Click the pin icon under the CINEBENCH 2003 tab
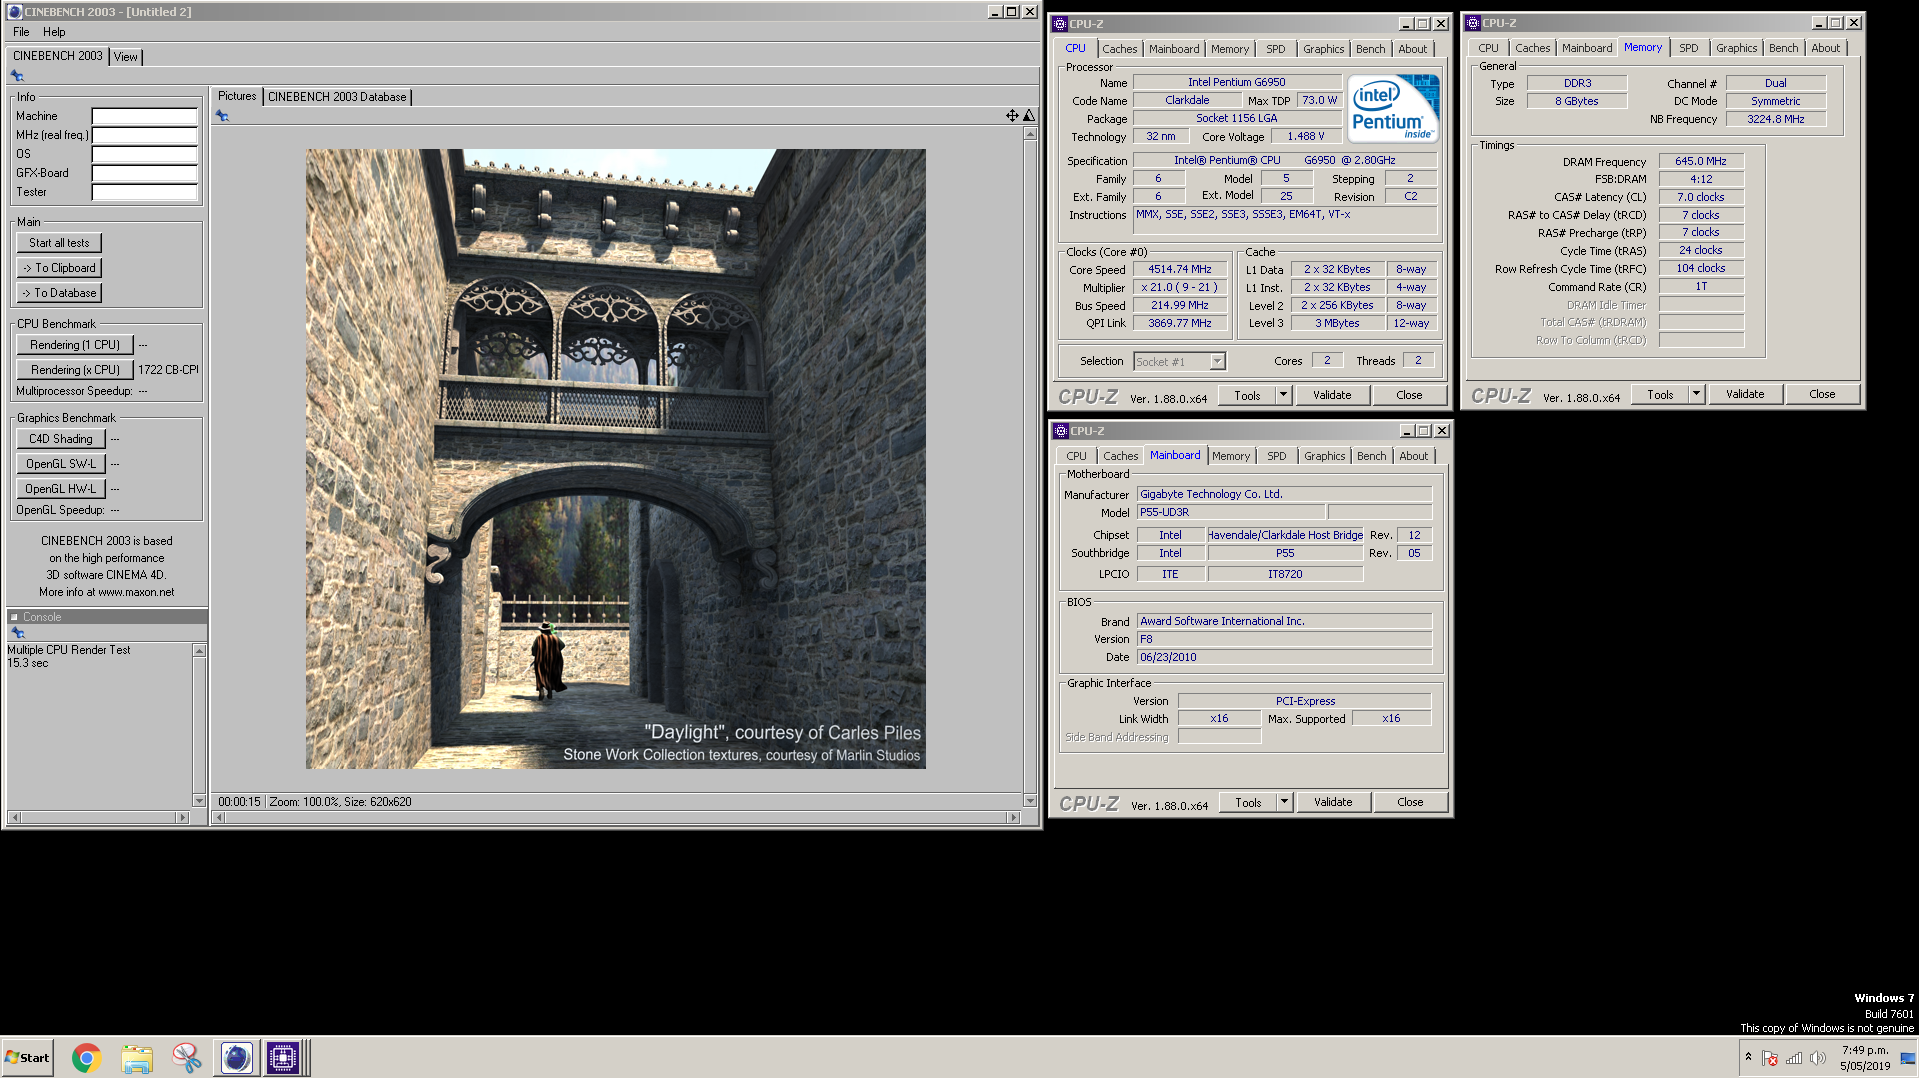This screenshot has height=1078, width=1919. tap(17, 76)
